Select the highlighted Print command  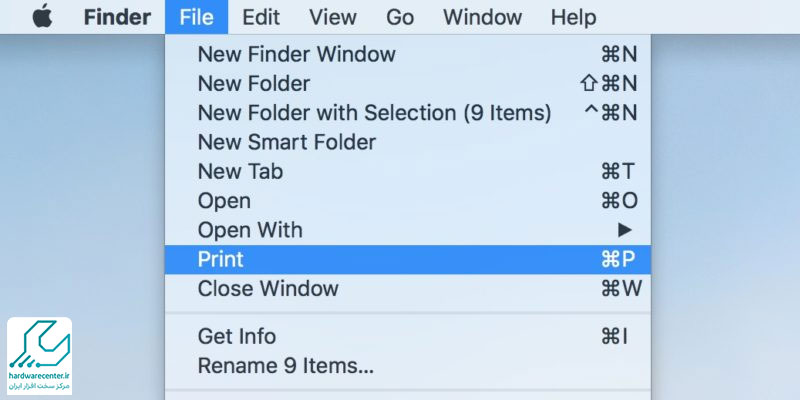[x=408, y=260]
